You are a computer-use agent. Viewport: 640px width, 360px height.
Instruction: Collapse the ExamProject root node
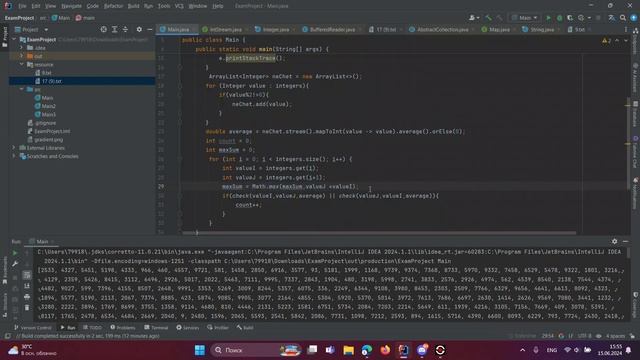(x=14, y=40)
